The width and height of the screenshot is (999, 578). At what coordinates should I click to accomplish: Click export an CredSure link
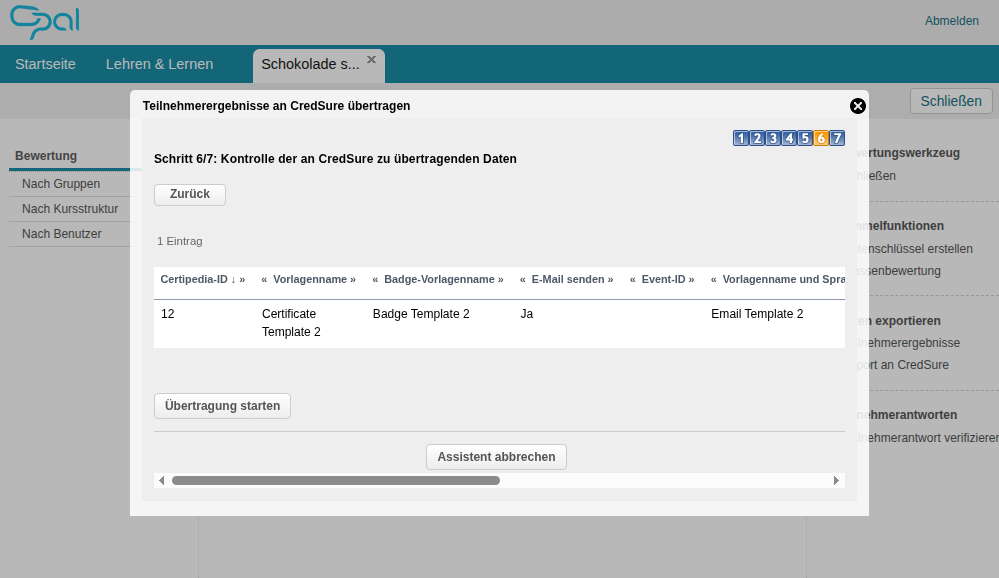[x=903, y=365]
